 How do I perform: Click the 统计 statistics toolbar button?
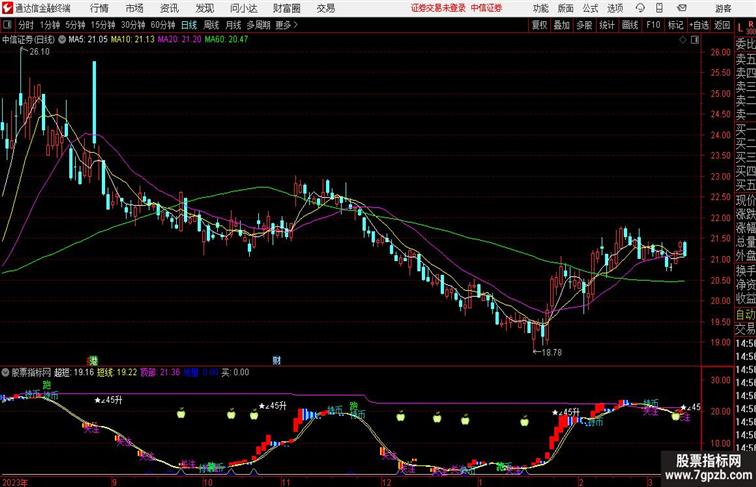pos(607,25)
